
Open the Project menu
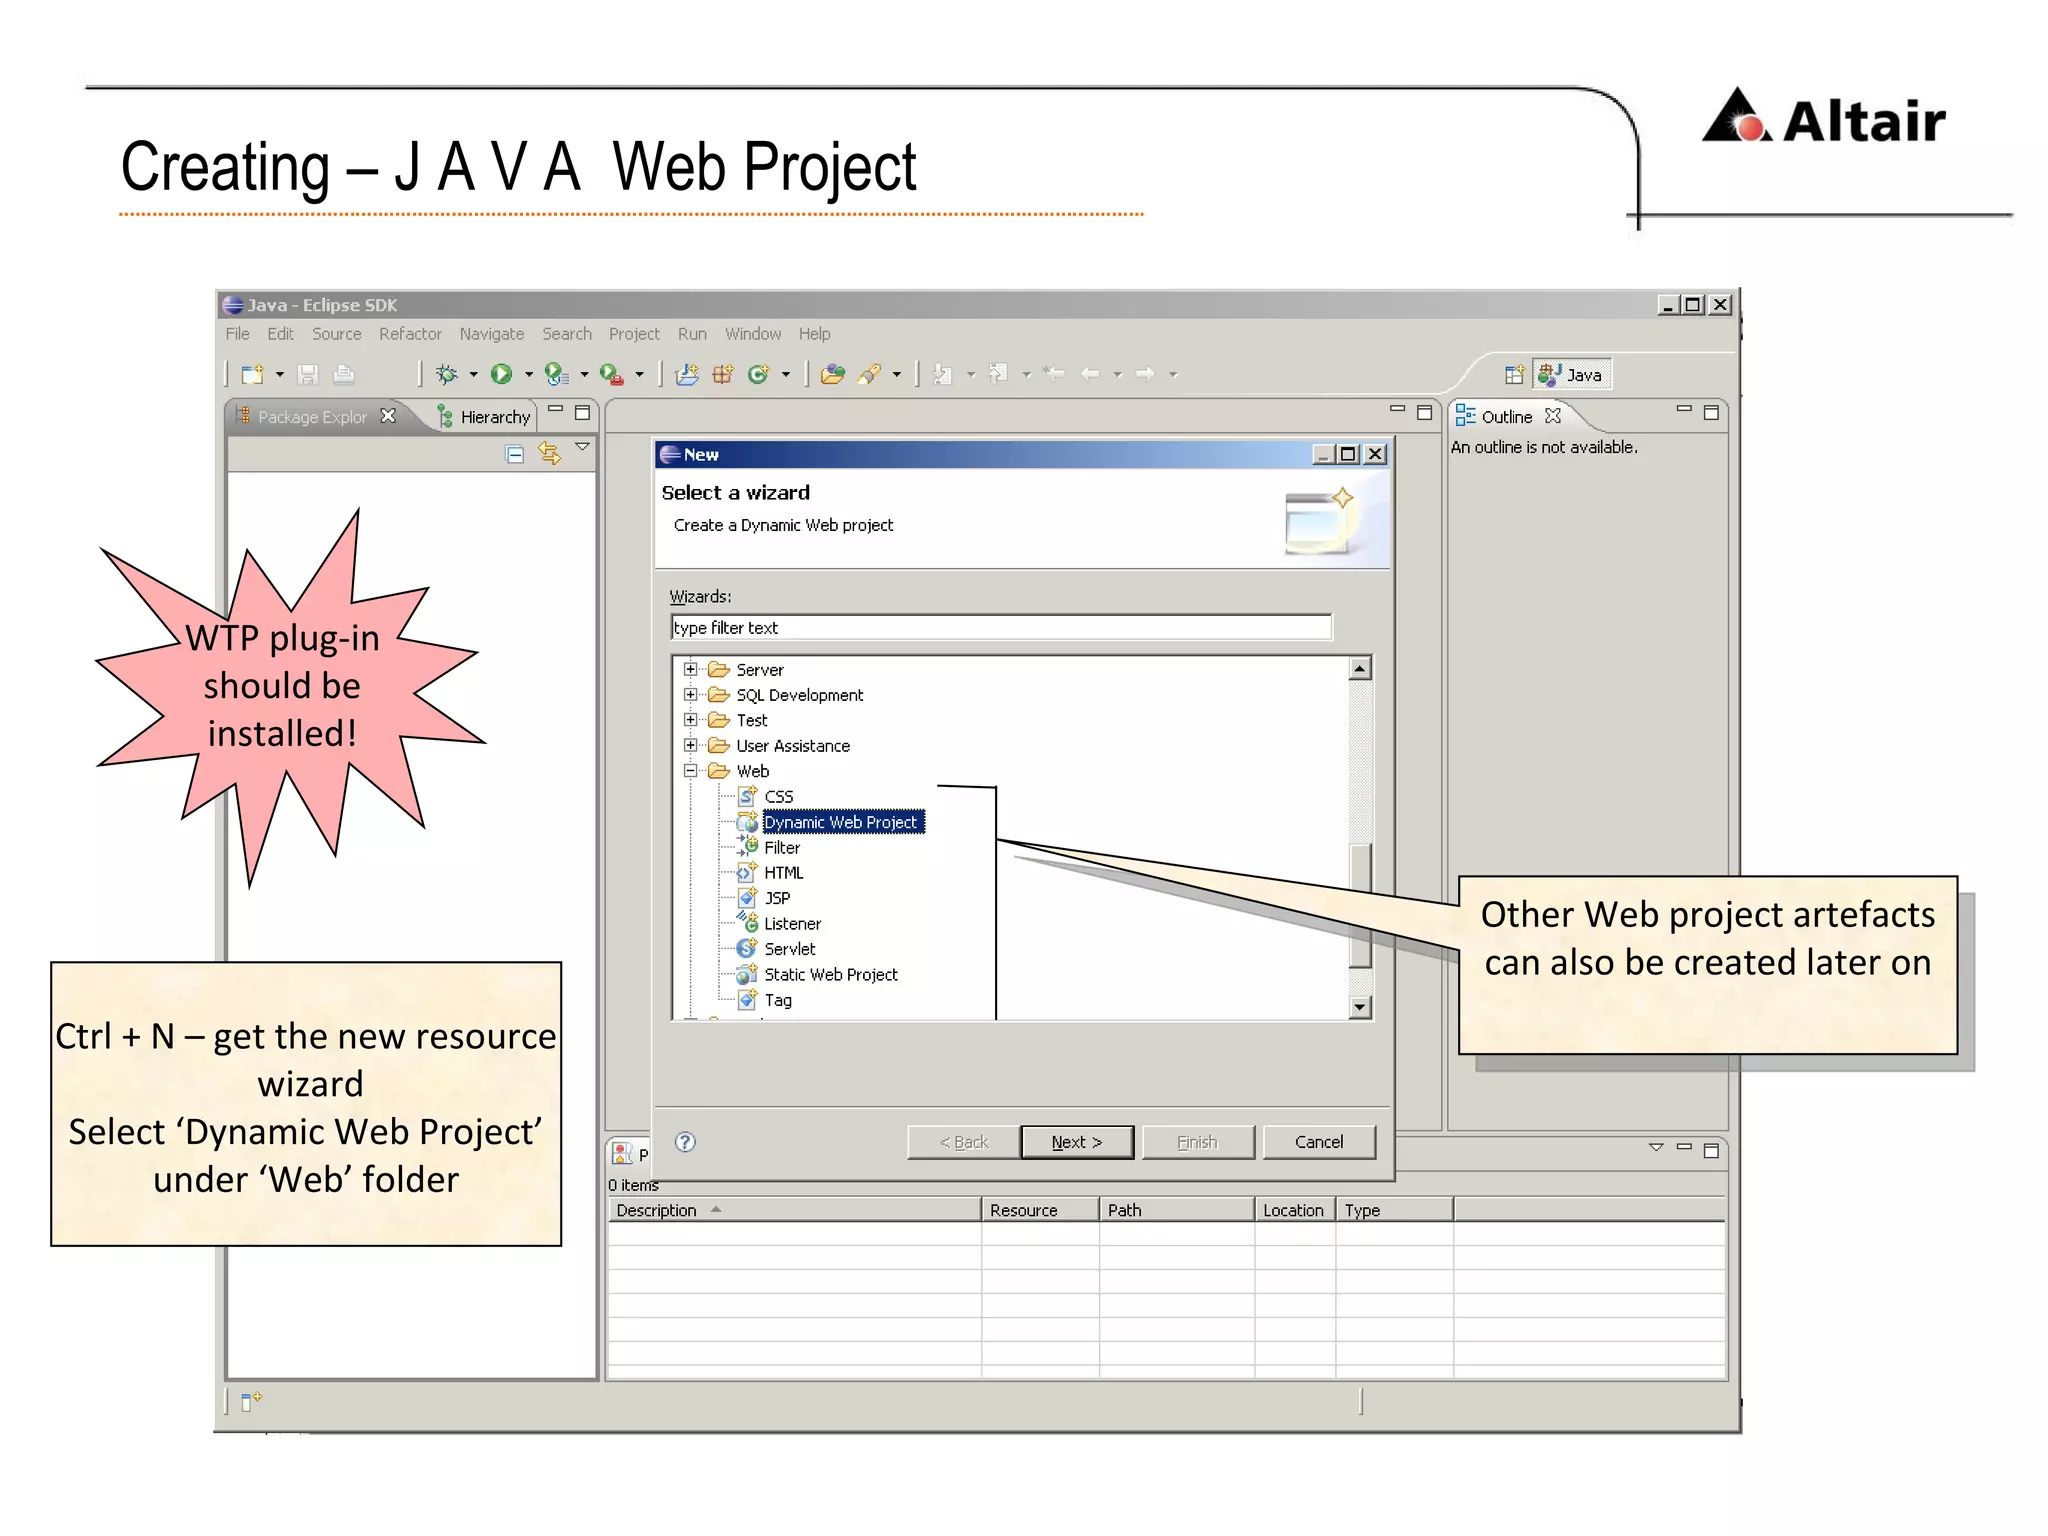634,334
